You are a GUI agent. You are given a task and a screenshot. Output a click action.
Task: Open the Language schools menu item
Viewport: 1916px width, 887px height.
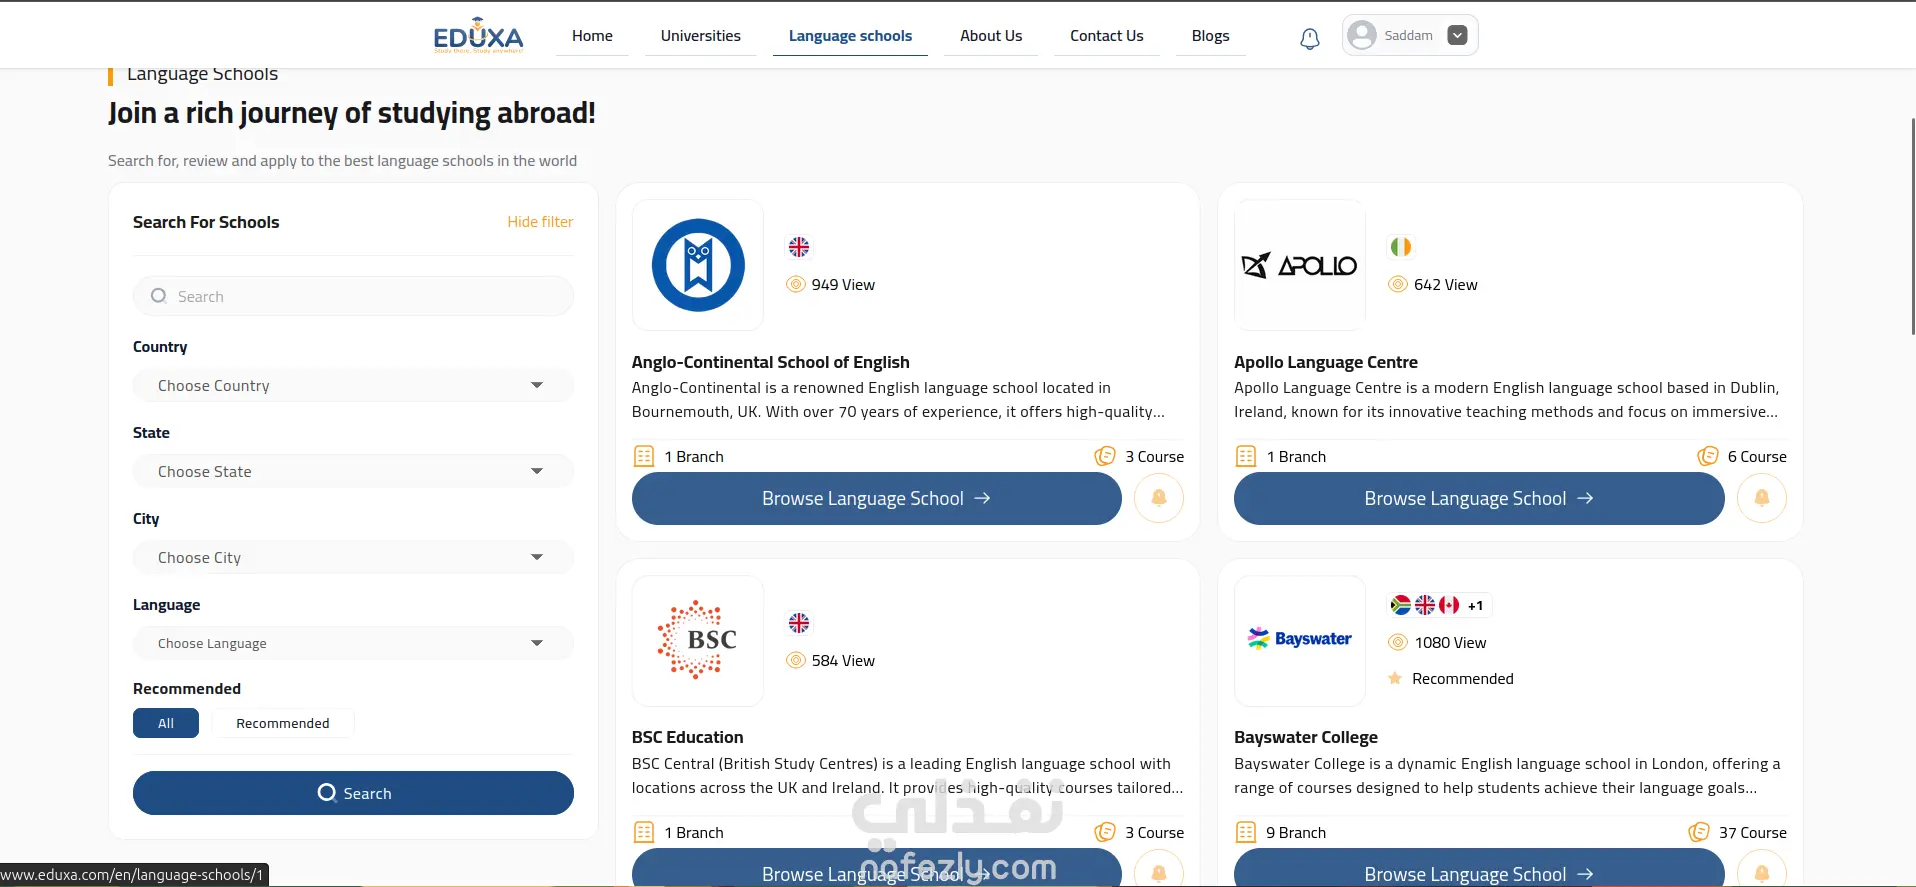pyautogui.click(x=850, y=36)
